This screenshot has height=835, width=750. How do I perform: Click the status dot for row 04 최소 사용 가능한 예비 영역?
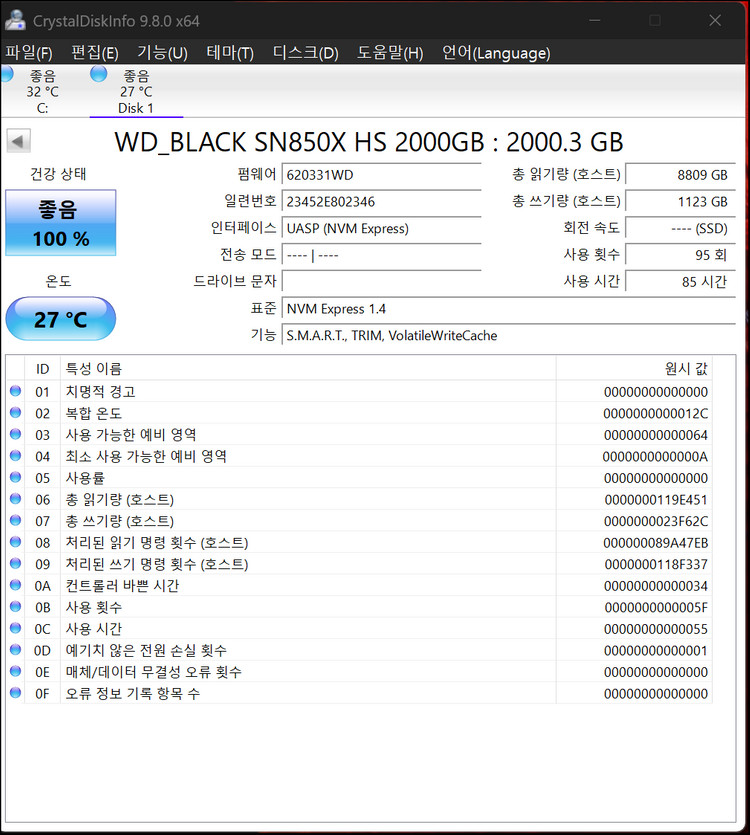[15, 456]
